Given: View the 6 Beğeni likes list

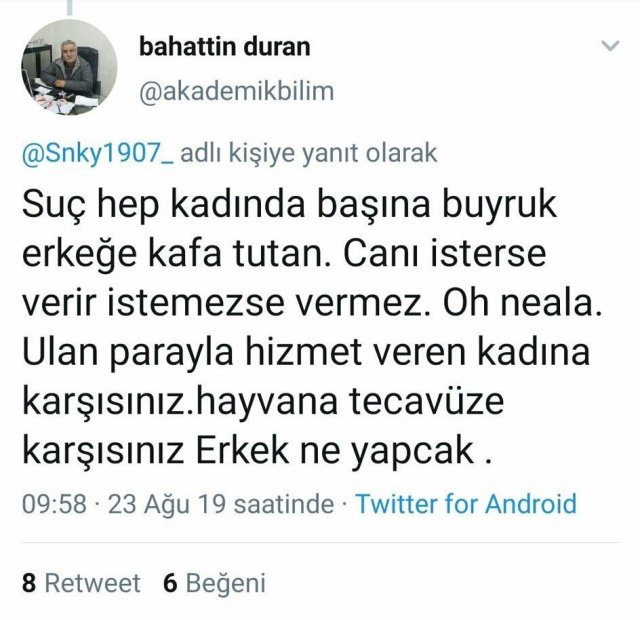Looking at the screenshot, I should [214, 582].
